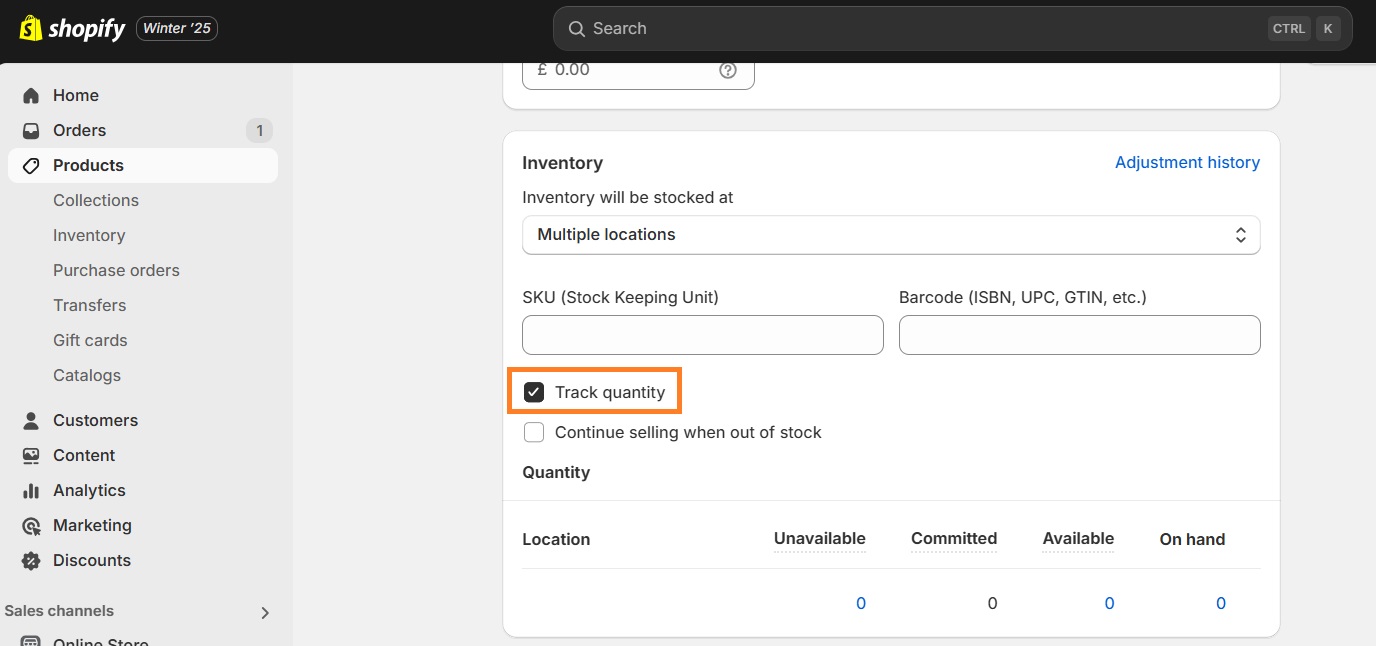
Task: Click the help question mark near the price field
Action: tap(727, 69)
